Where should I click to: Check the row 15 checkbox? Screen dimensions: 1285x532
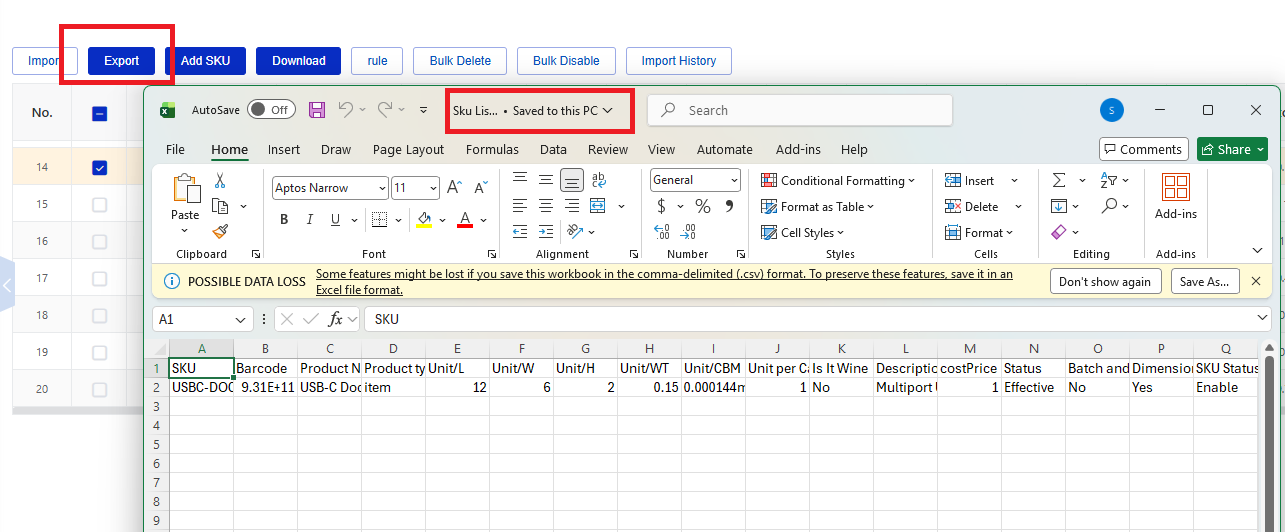(99, 204)
